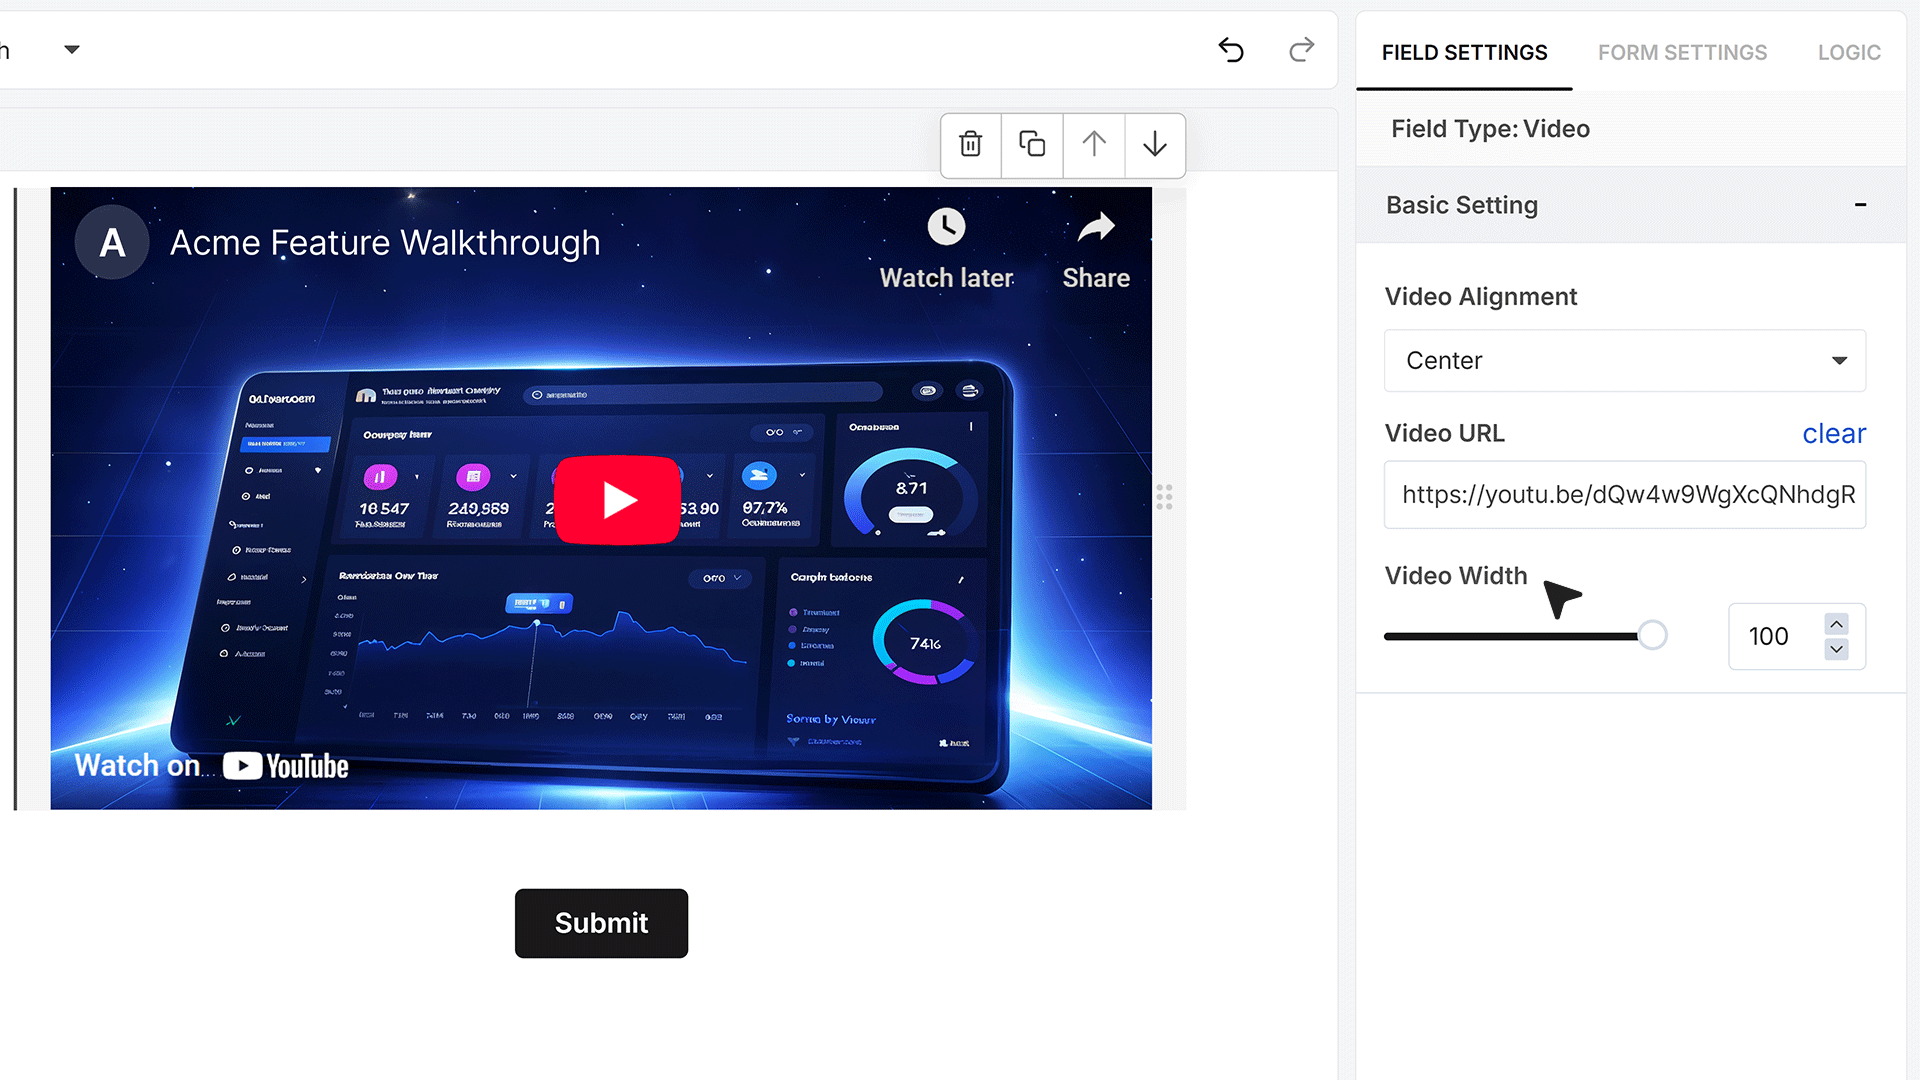Viewport: 1920px width, 1080px height.
Task: Duplicate the video field using copy icon
Action: pos(1032,145)
